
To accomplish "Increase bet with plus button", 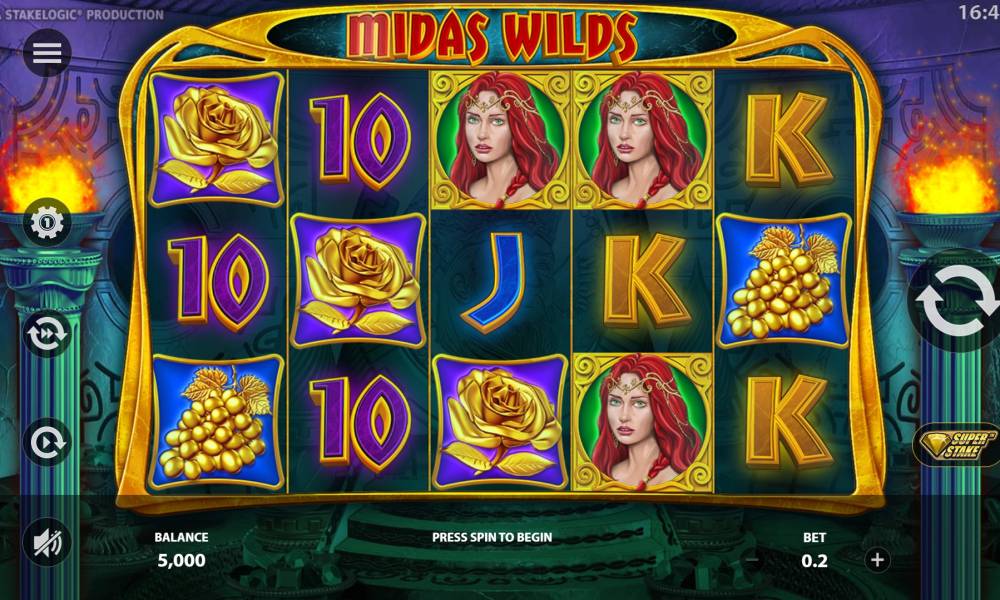I will pyautogui.click(x=877, y=560).
